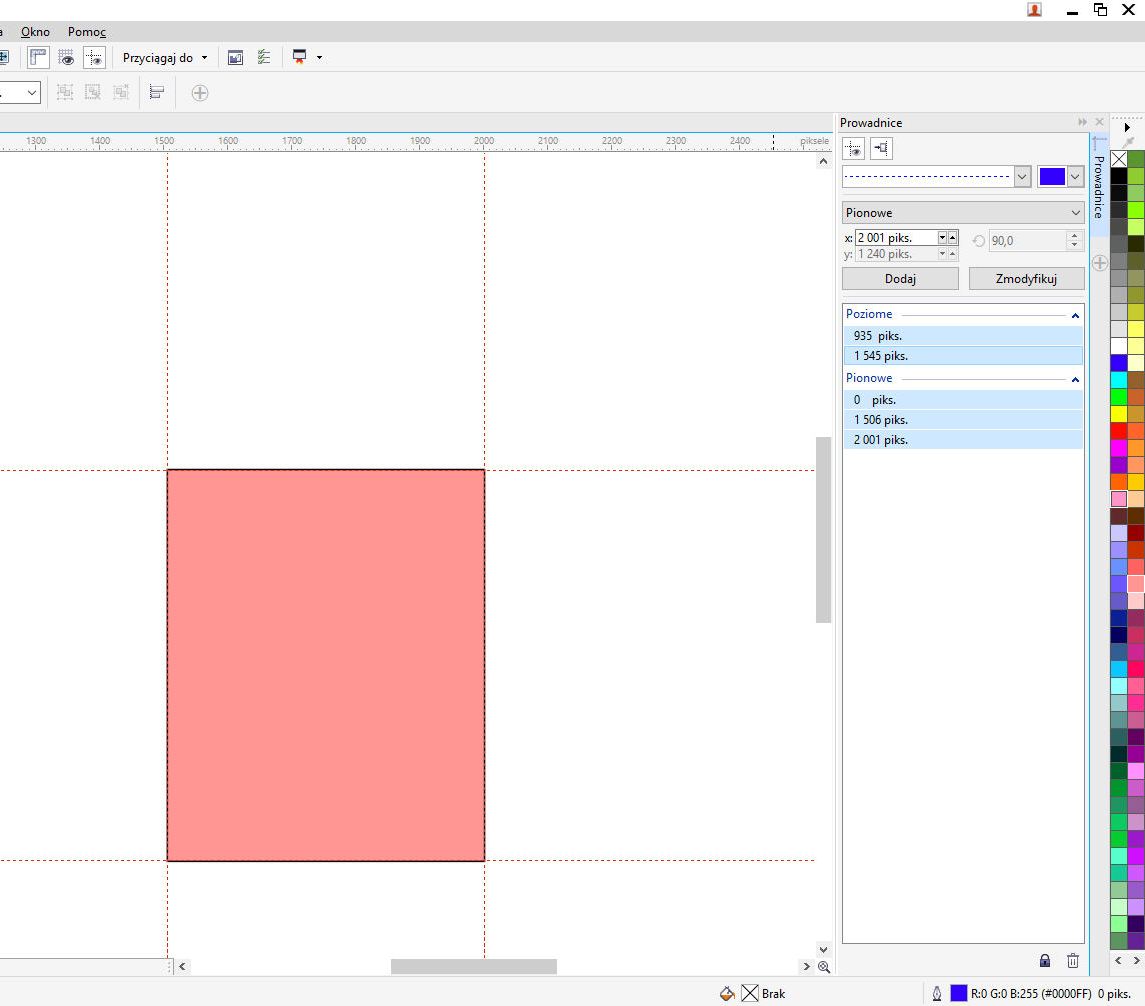Open the options dialog icon in the toolbar
This screenshot has width=1145, height=1006.
235,58
